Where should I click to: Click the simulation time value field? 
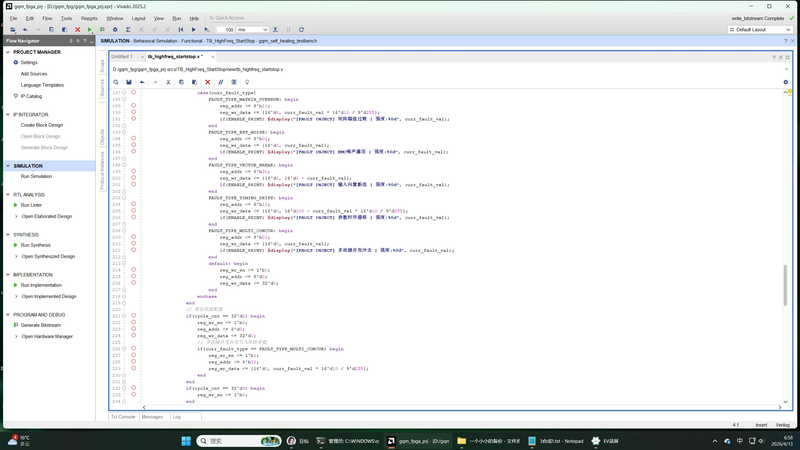coord(227,30)
